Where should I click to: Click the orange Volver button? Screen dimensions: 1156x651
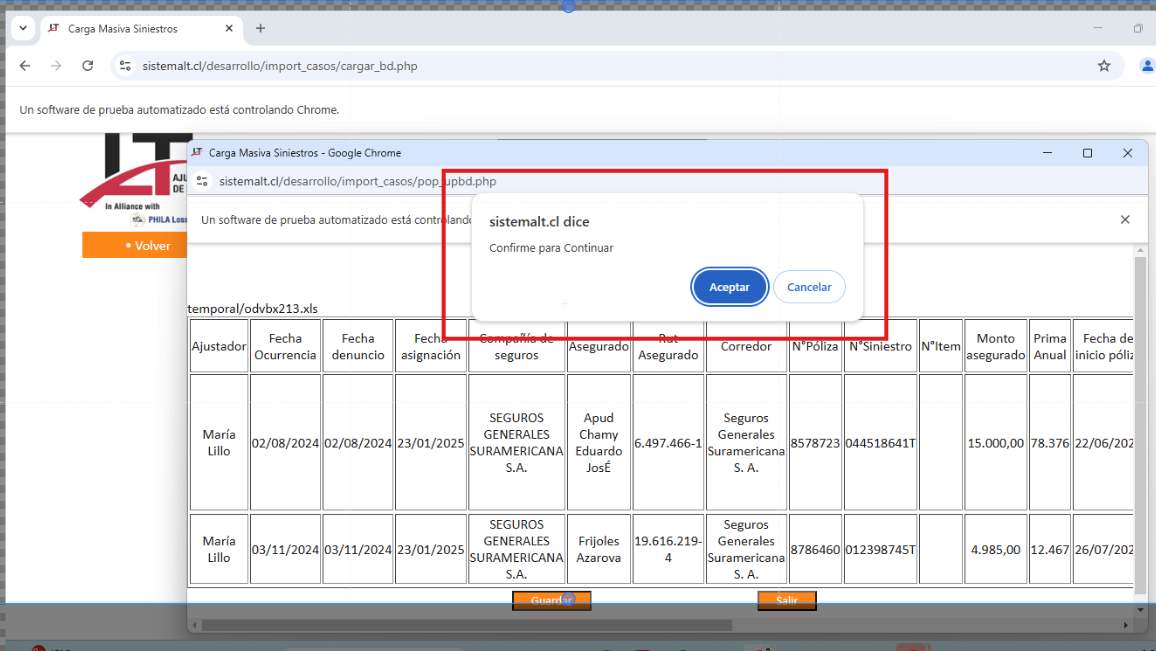click(x=136, y=246)
